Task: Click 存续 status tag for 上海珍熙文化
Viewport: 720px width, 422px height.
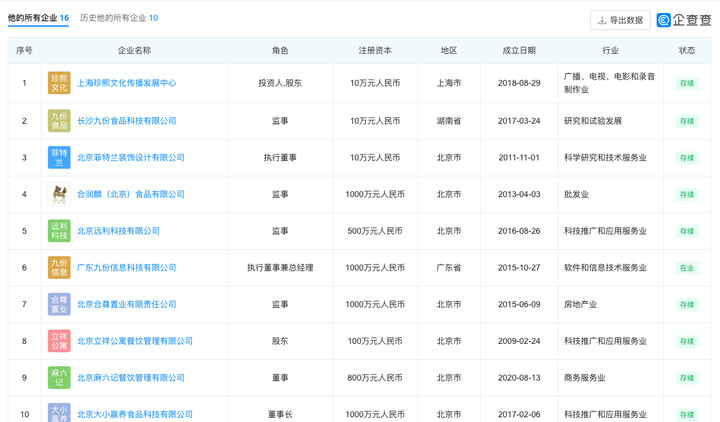Action: click(687, 83)
